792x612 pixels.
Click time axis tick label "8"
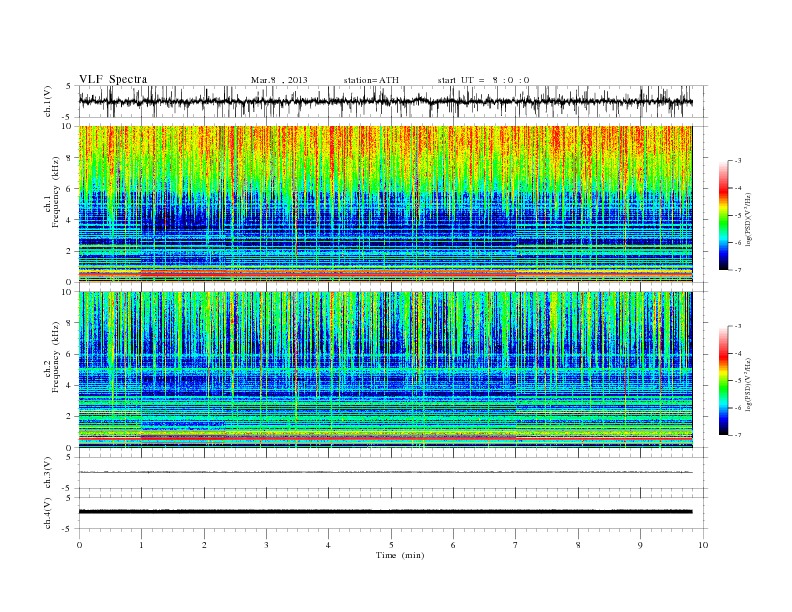(x=578, y=545)
